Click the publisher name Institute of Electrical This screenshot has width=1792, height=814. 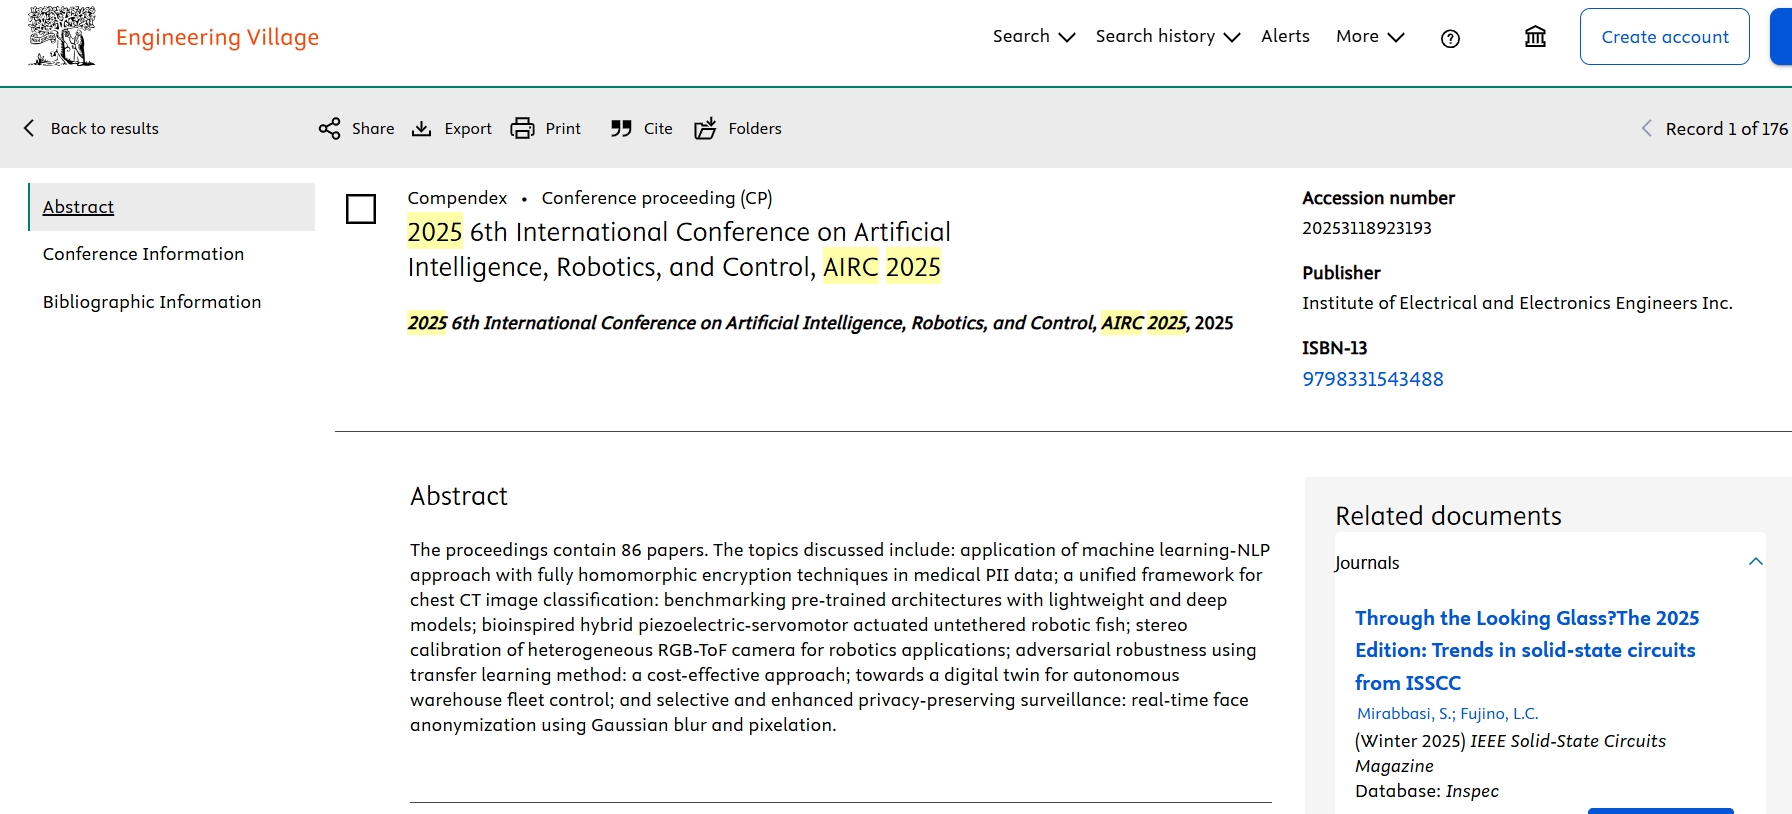click(1517, 303)
